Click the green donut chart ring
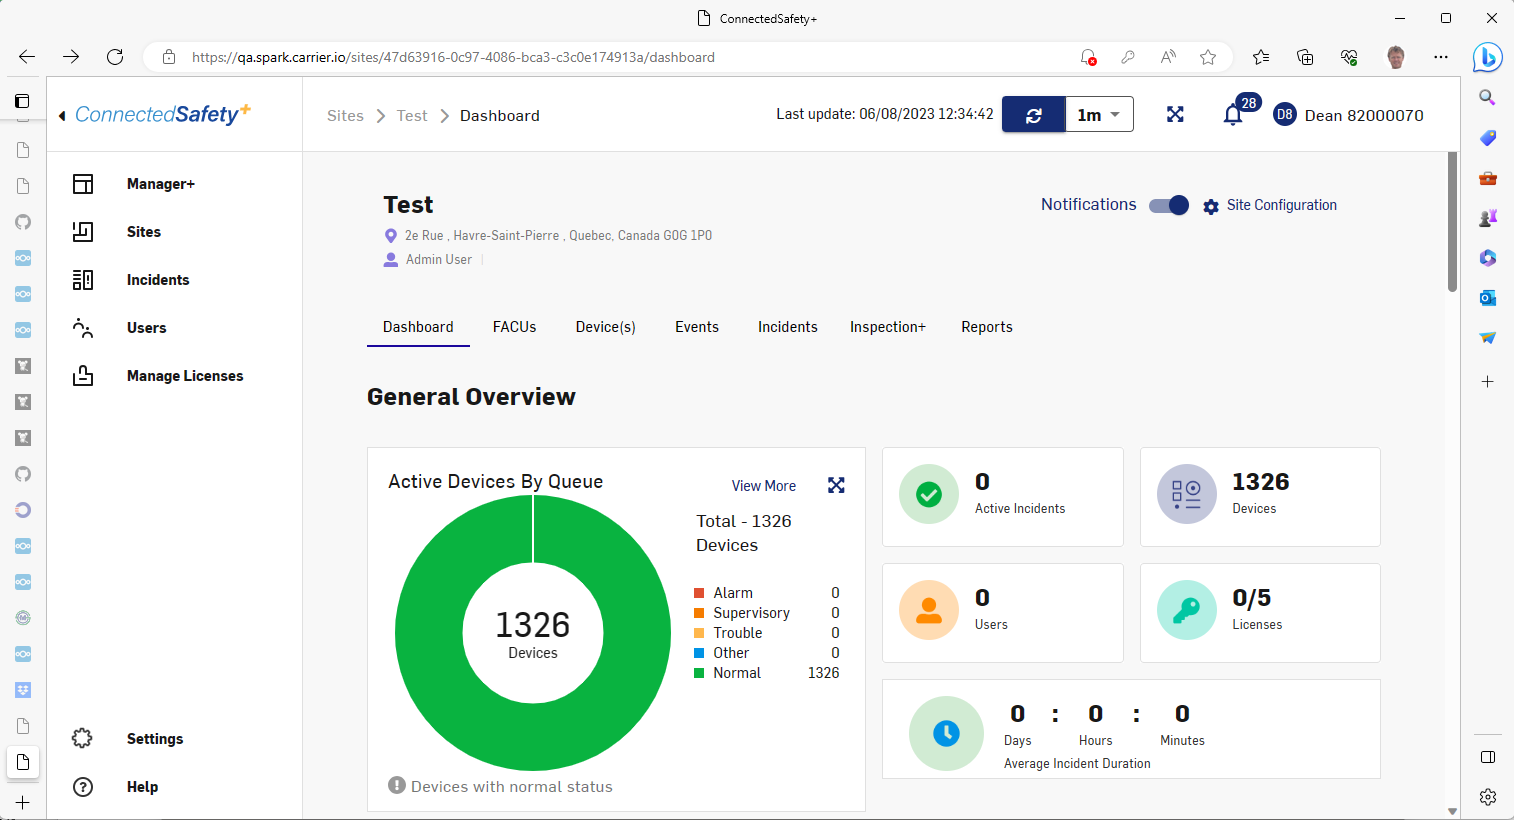The height and width of the screenshot is (820, 1514). pos(430,633)
